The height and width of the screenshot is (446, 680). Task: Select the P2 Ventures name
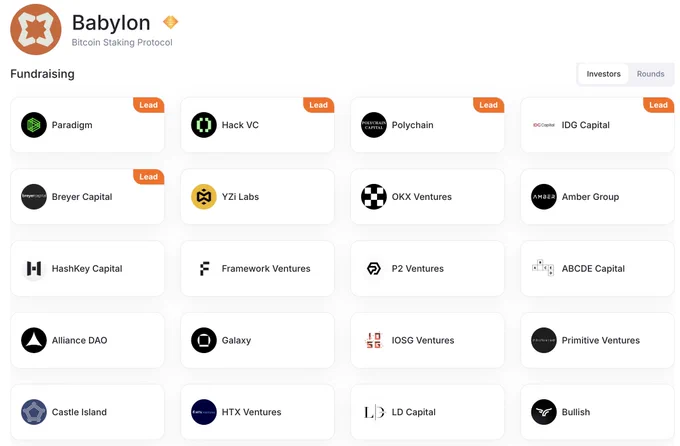pyautogui.click(x=418, y=269)
